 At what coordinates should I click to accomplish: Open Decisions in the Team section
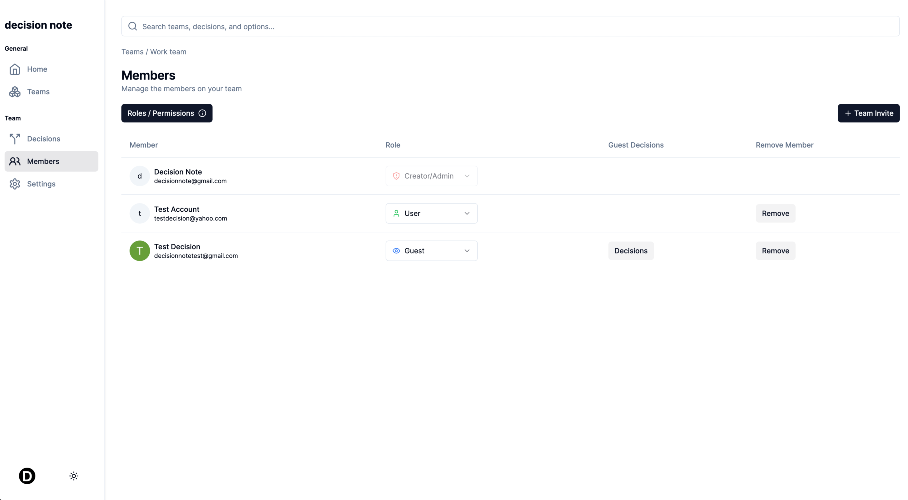(51, 138)
